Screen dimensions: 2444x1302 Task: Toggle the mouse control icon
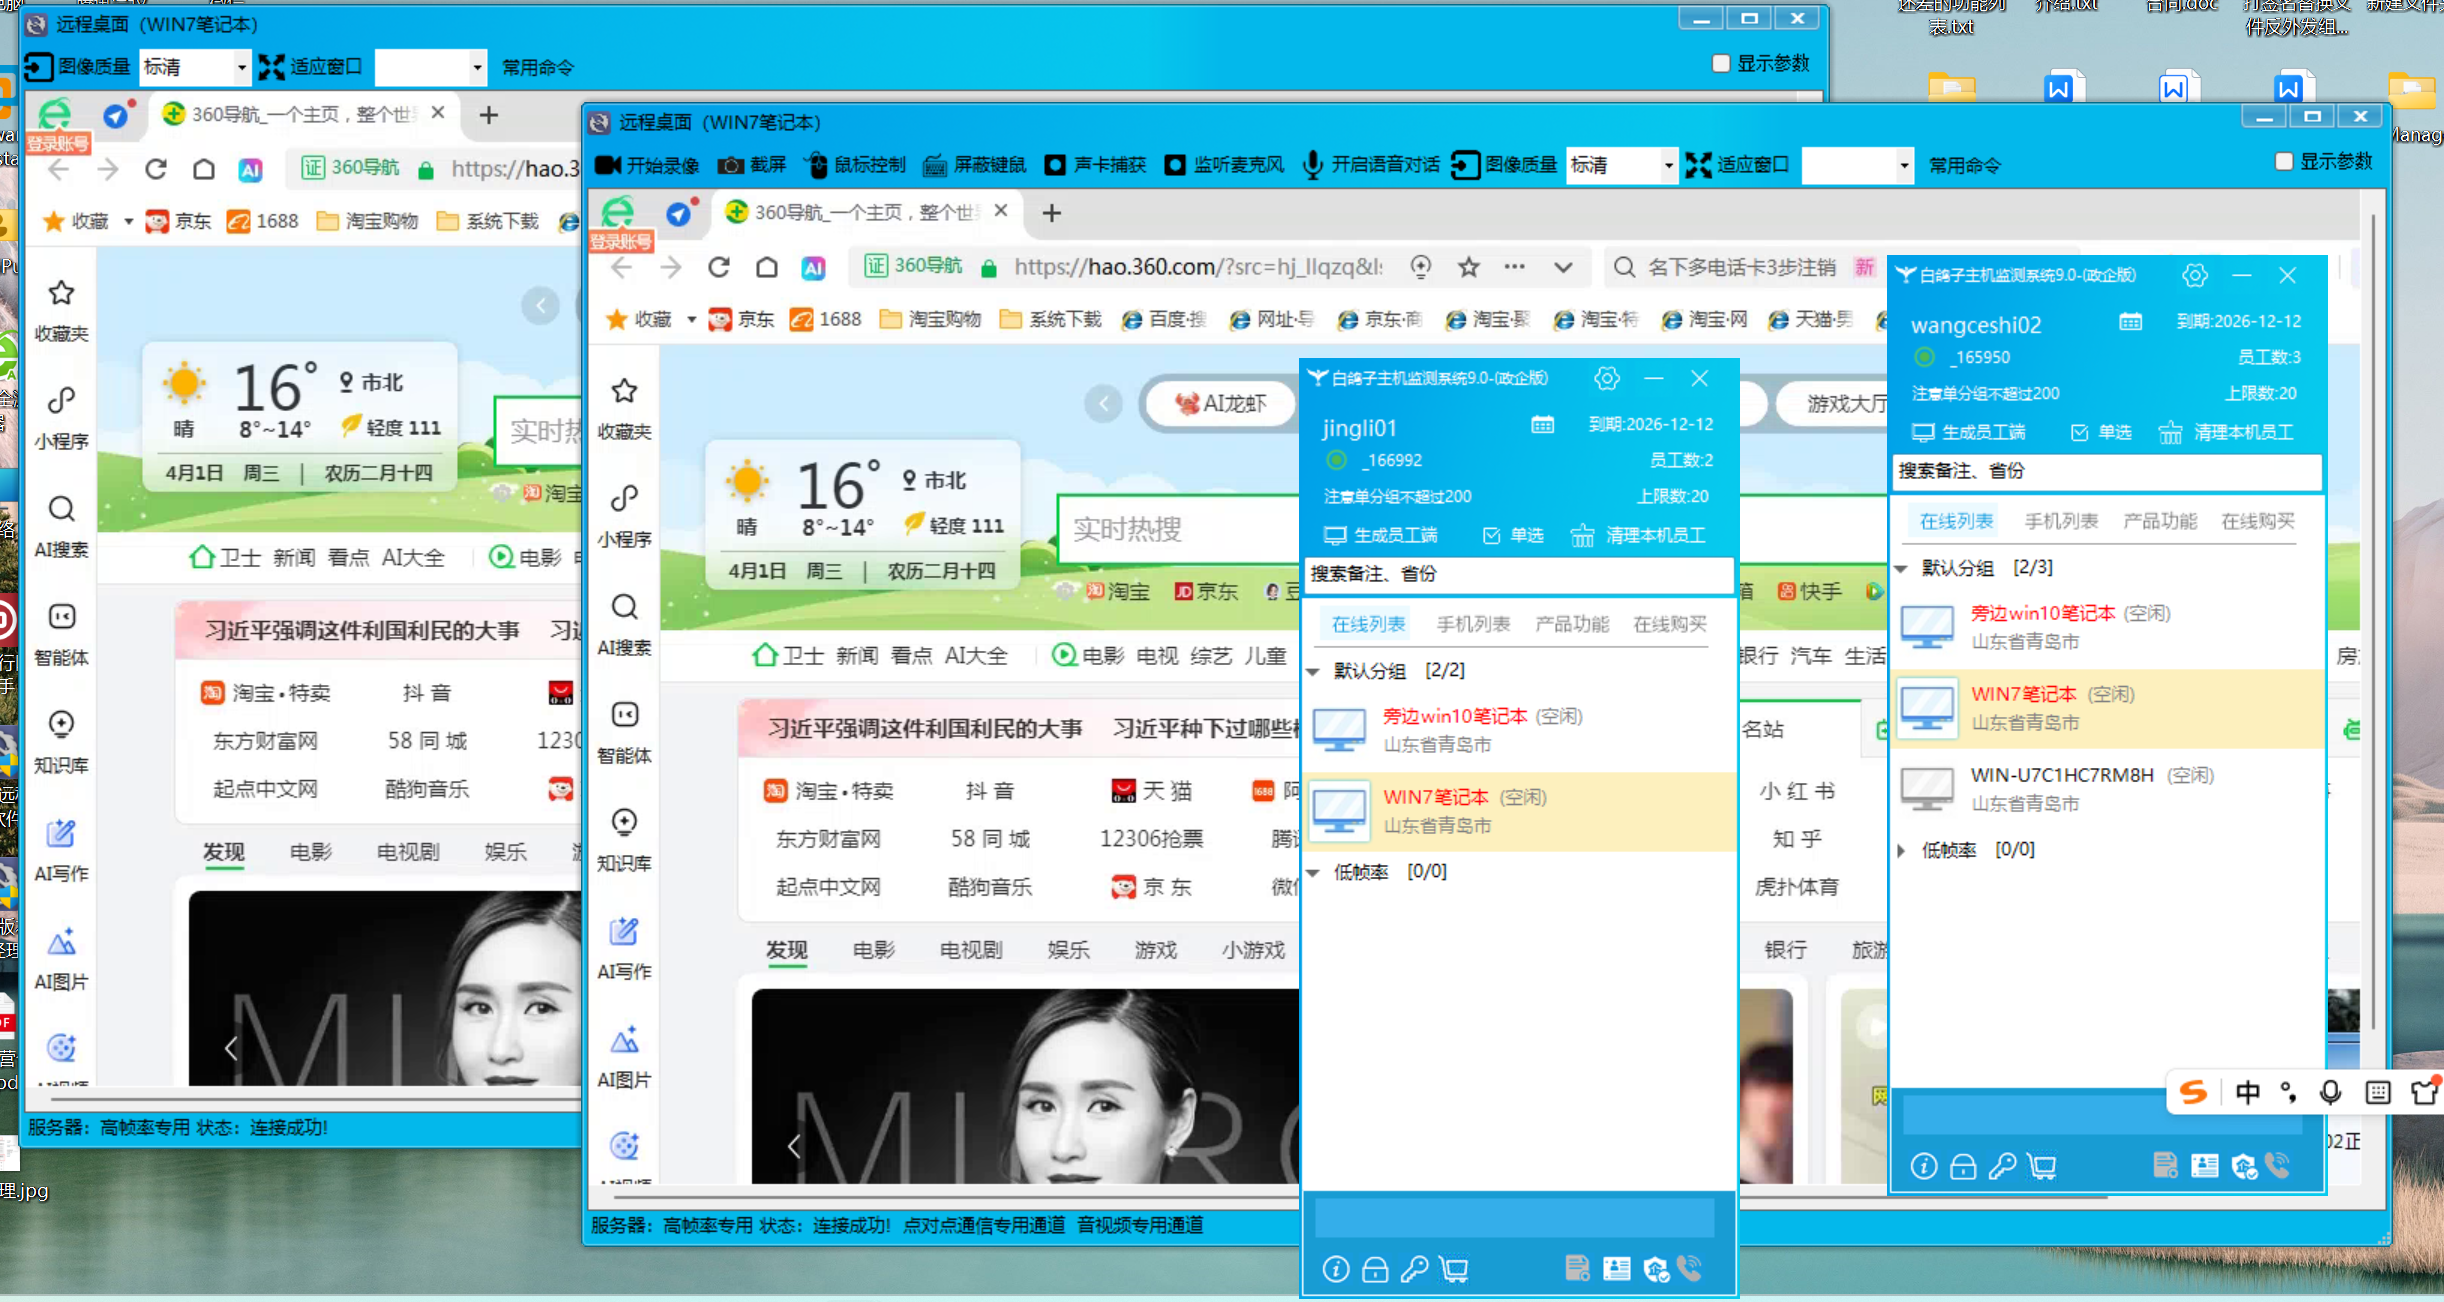coord(817,165)
